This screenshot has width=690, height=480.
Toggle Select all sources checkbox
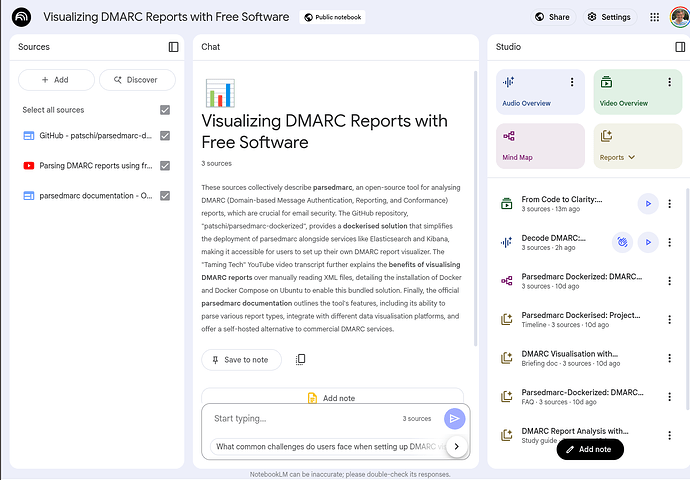[165, 110]
